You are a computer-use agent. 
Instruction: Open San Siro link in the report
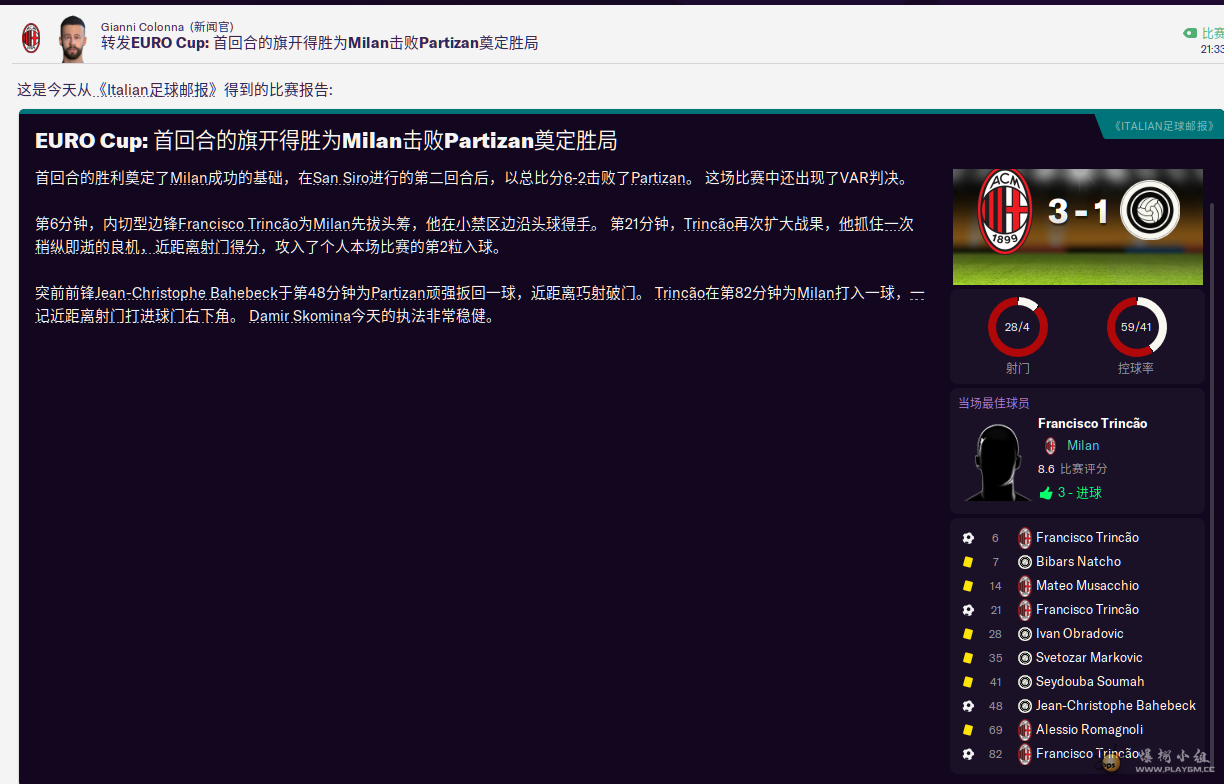click(341, 179)
